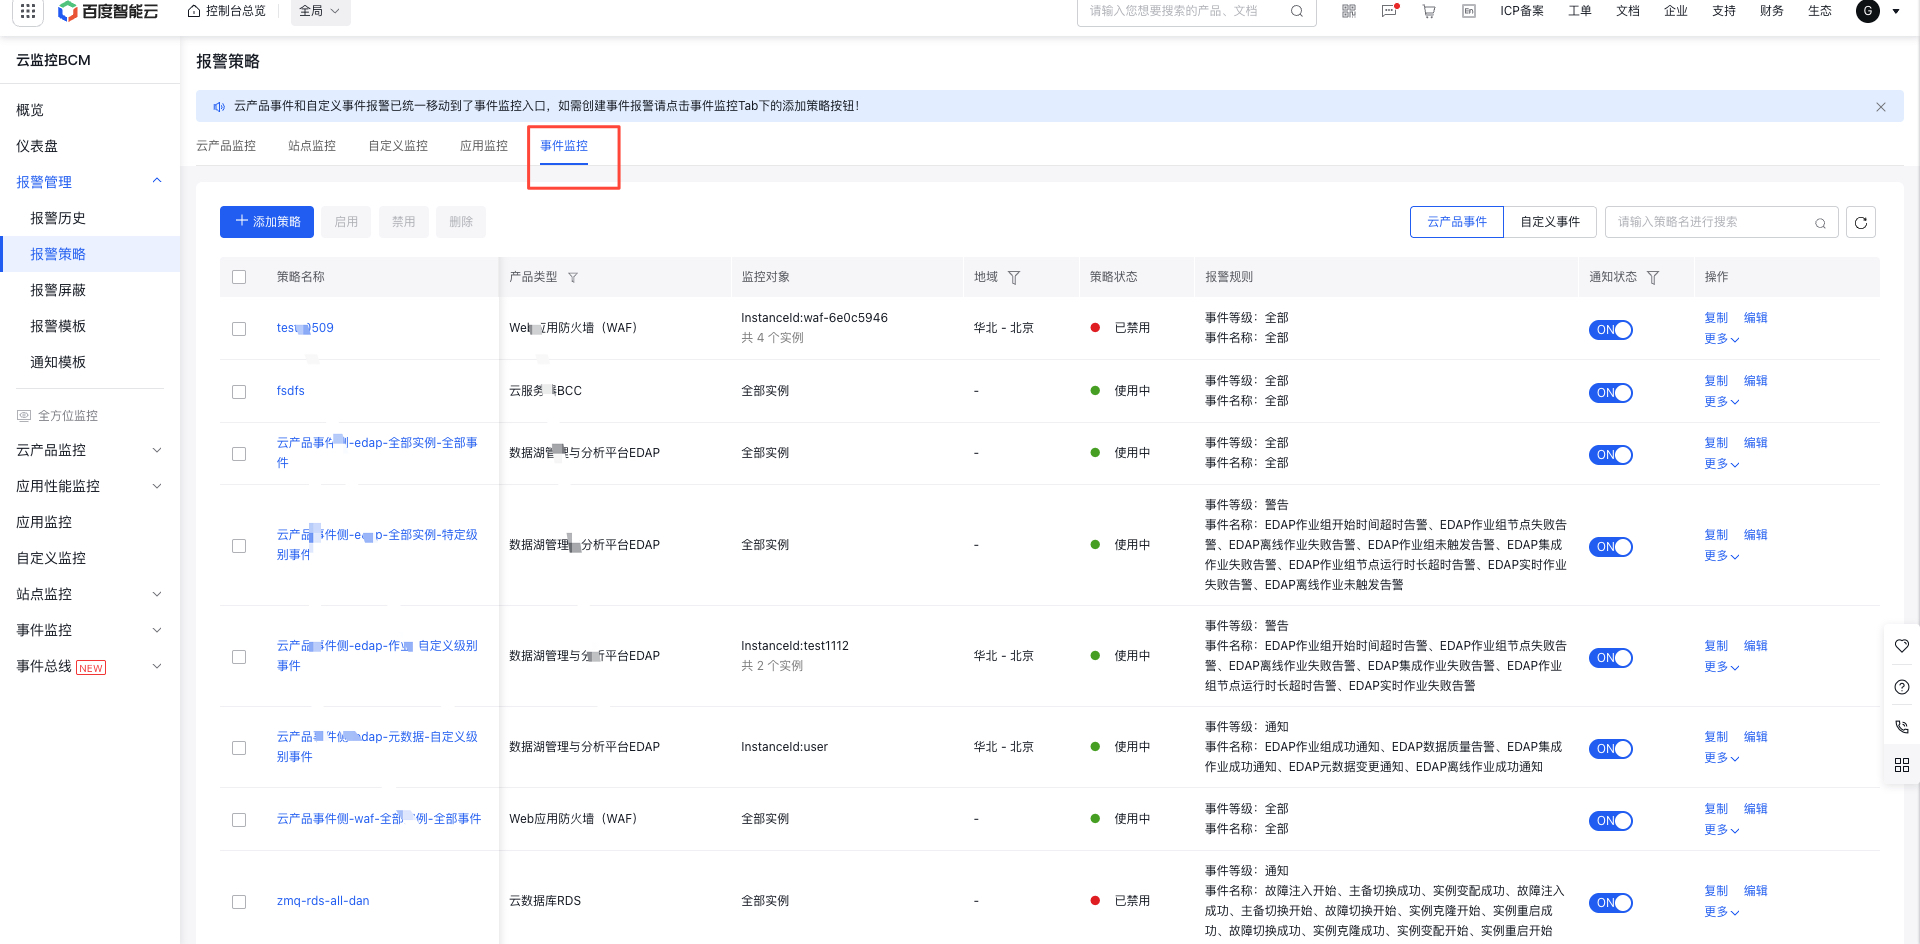This screenshot has height=944, width=1920.
Task: Open the messages icon with red dot
Action: coord(1389,11)
